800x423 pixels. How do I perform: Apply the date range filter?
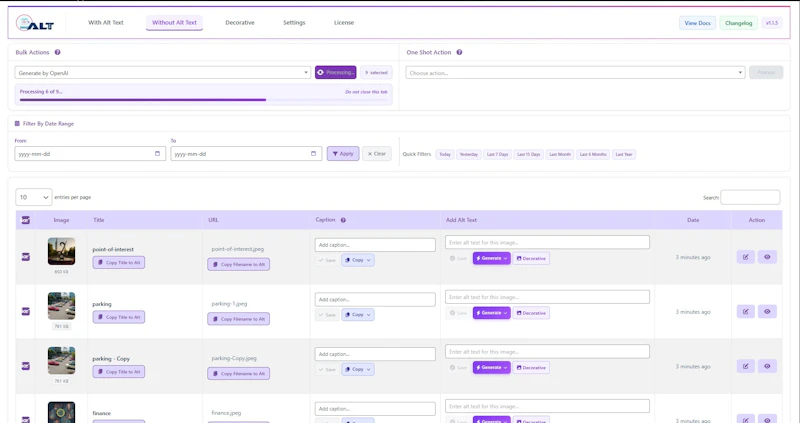click(343, 154)
